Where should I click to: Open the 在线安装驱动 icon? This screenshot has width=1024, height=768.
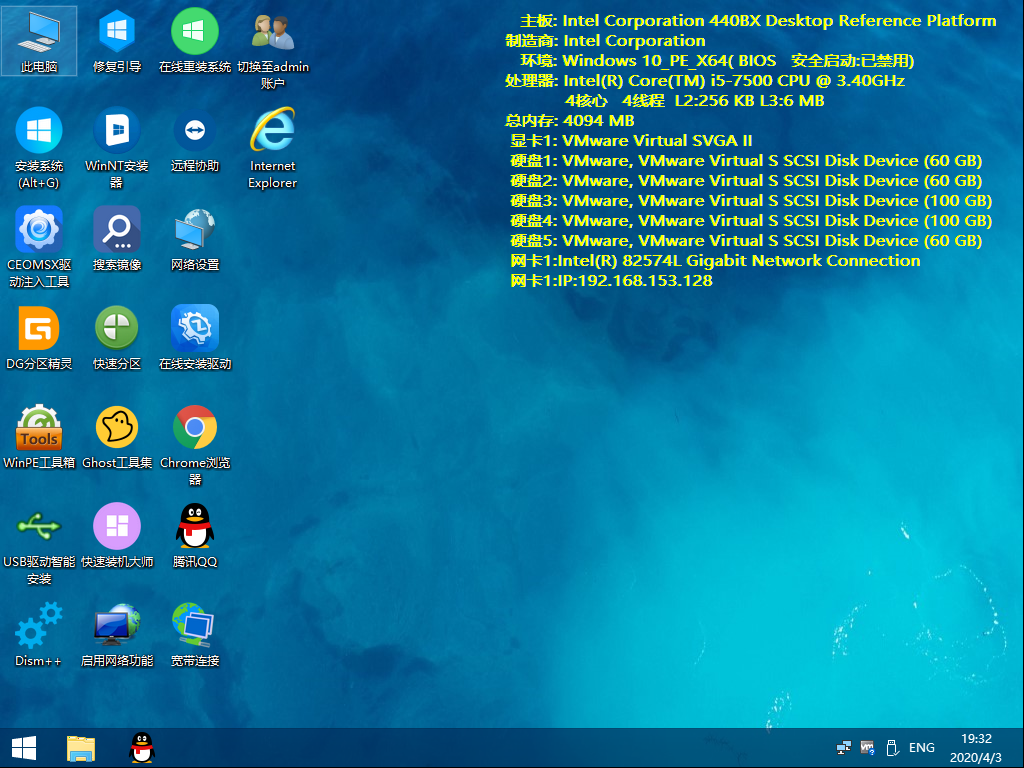[195, 338]
